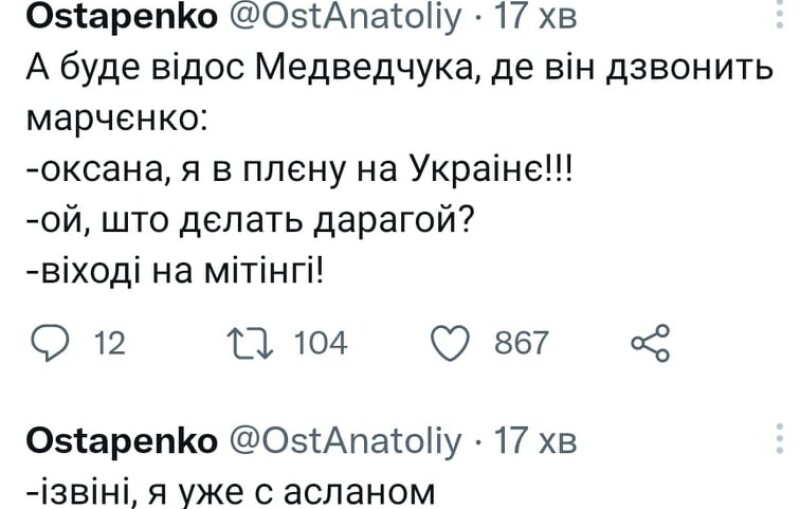The image size is (800, 509).
Task: Open the reply tweet "-ізвіні, я уже с асланом"
Action: (229, 491)
